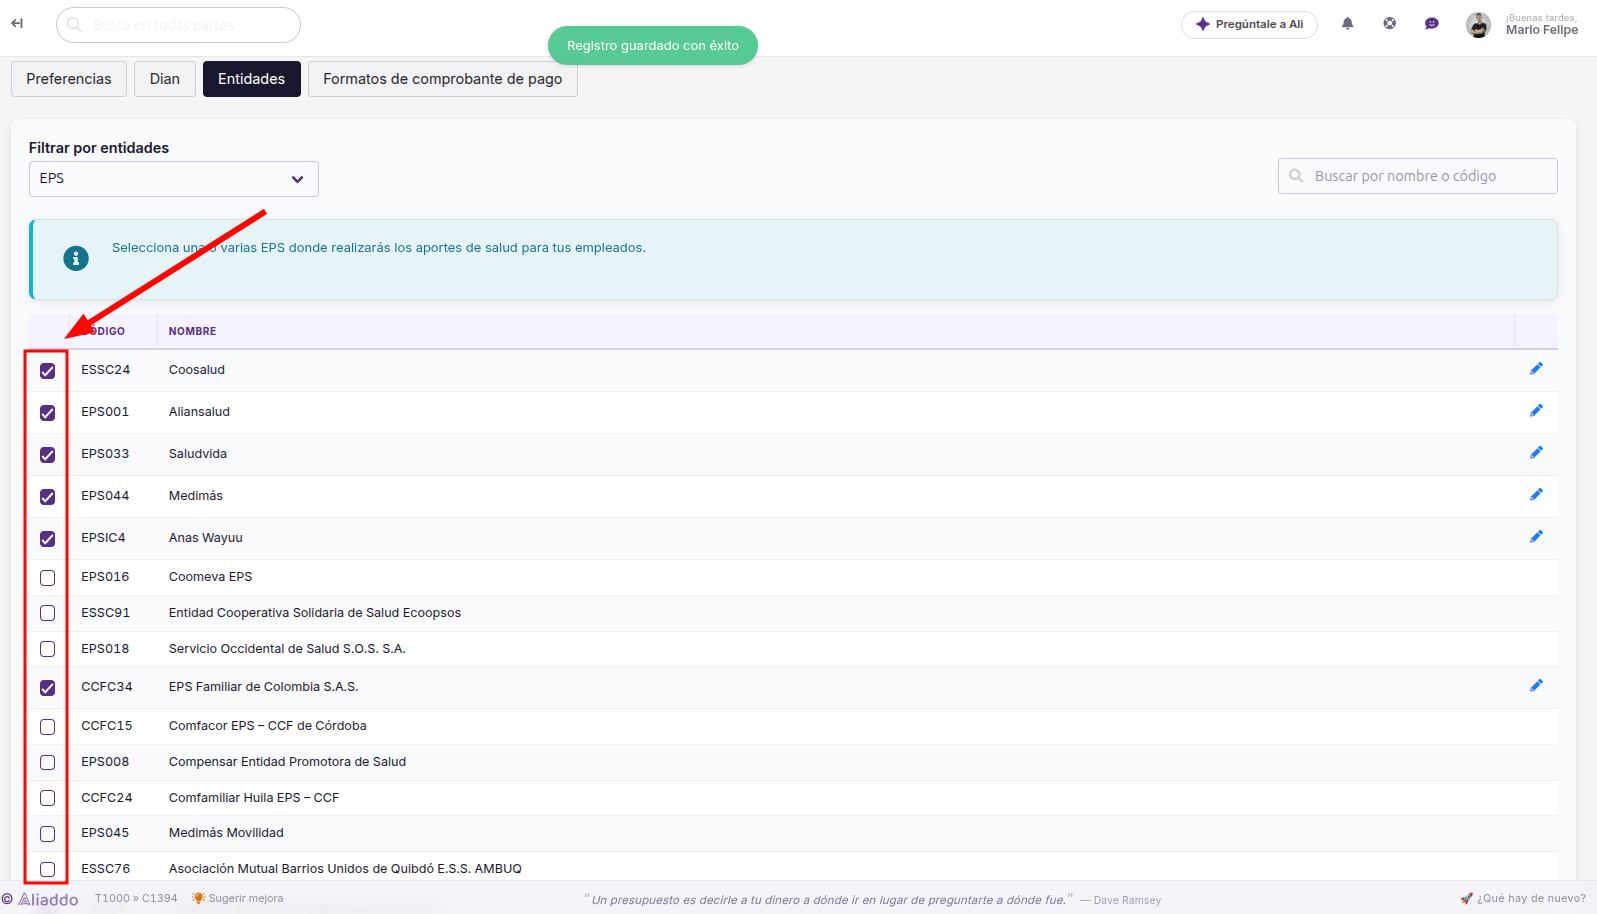Click the T1000 » C1394 status text
Screen dimensions: 1597x914
click(x=136, y=898)
